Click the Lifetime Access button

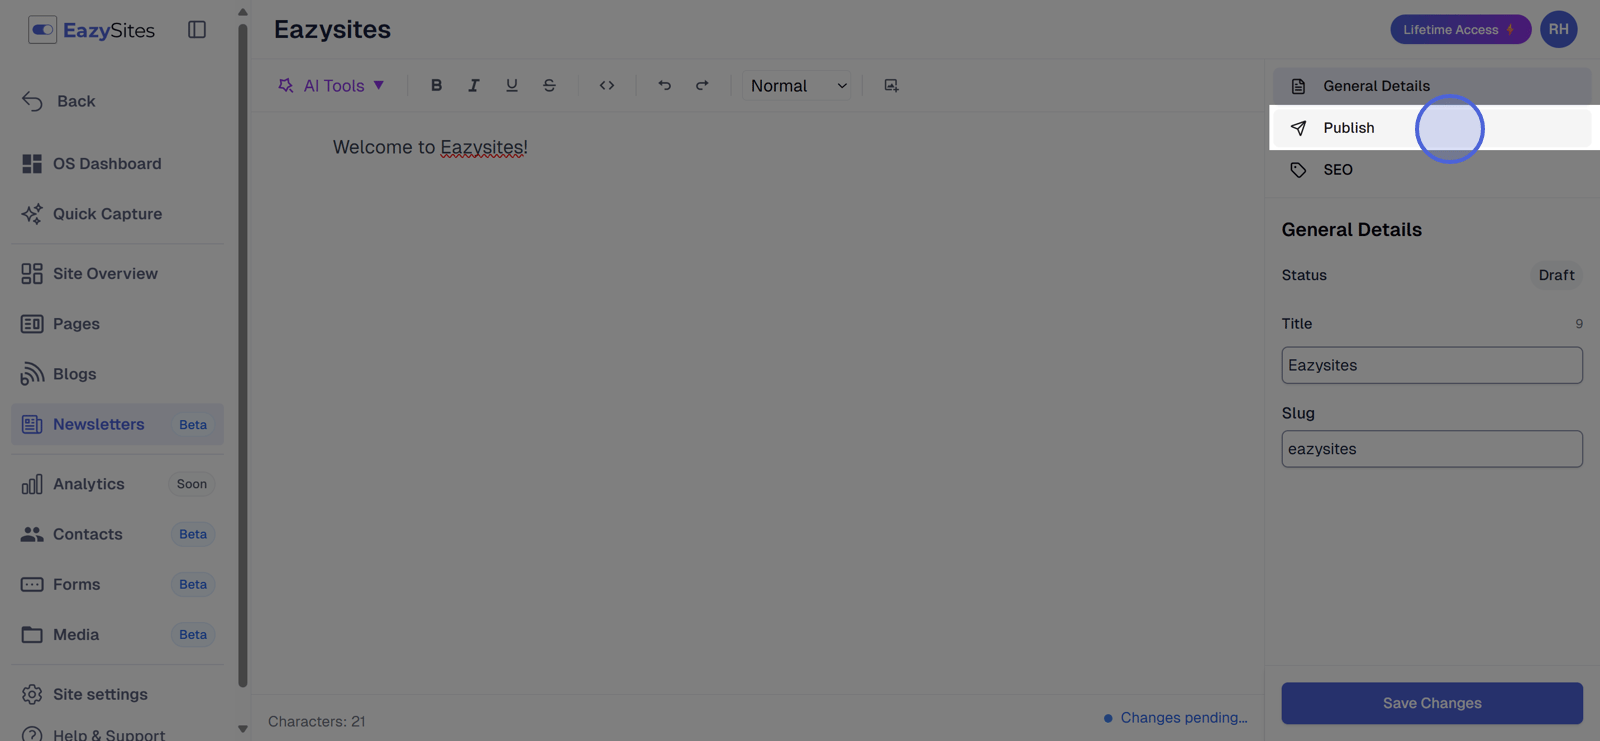[x=1460, y=29]
